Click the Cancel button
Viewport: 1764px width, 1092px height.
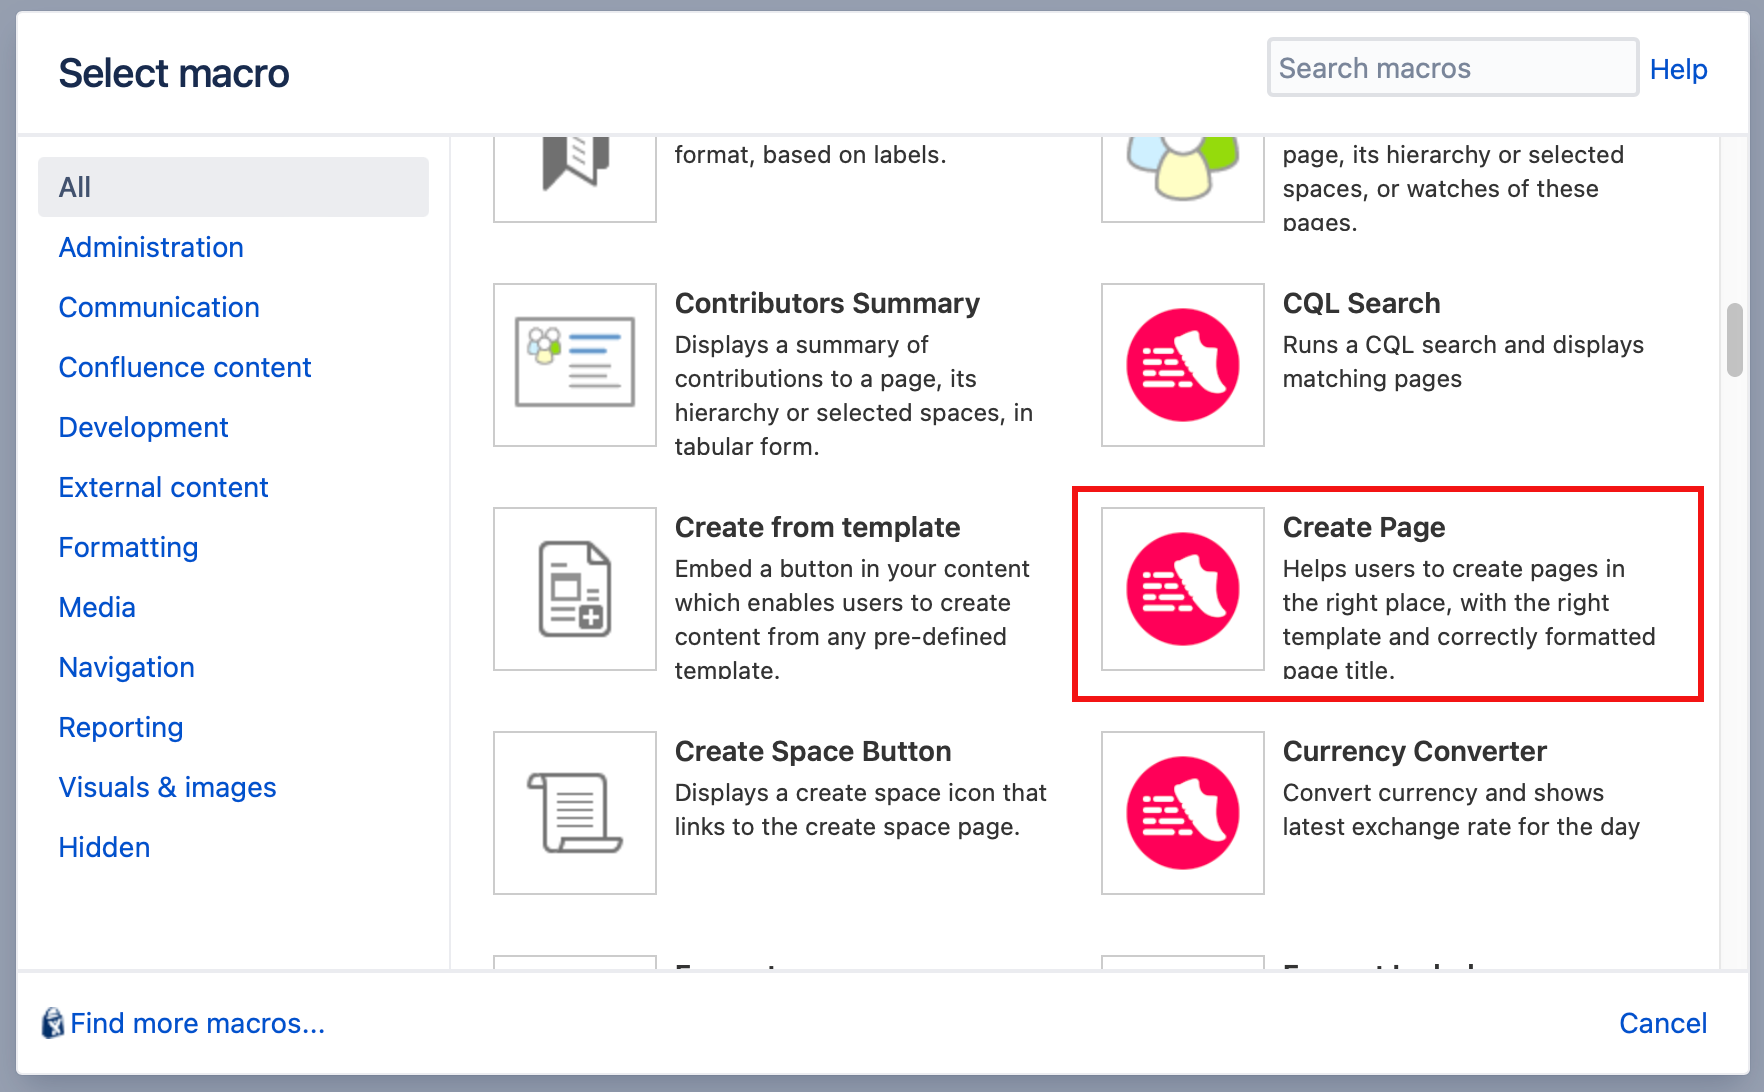1663,1023
